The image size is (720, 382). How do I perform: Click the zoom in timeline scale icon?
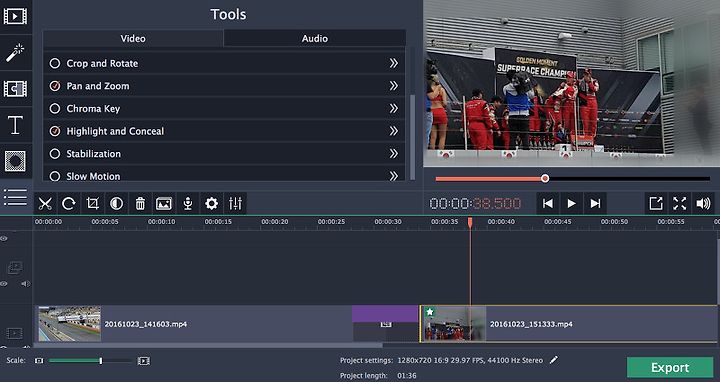click(144, 361)
